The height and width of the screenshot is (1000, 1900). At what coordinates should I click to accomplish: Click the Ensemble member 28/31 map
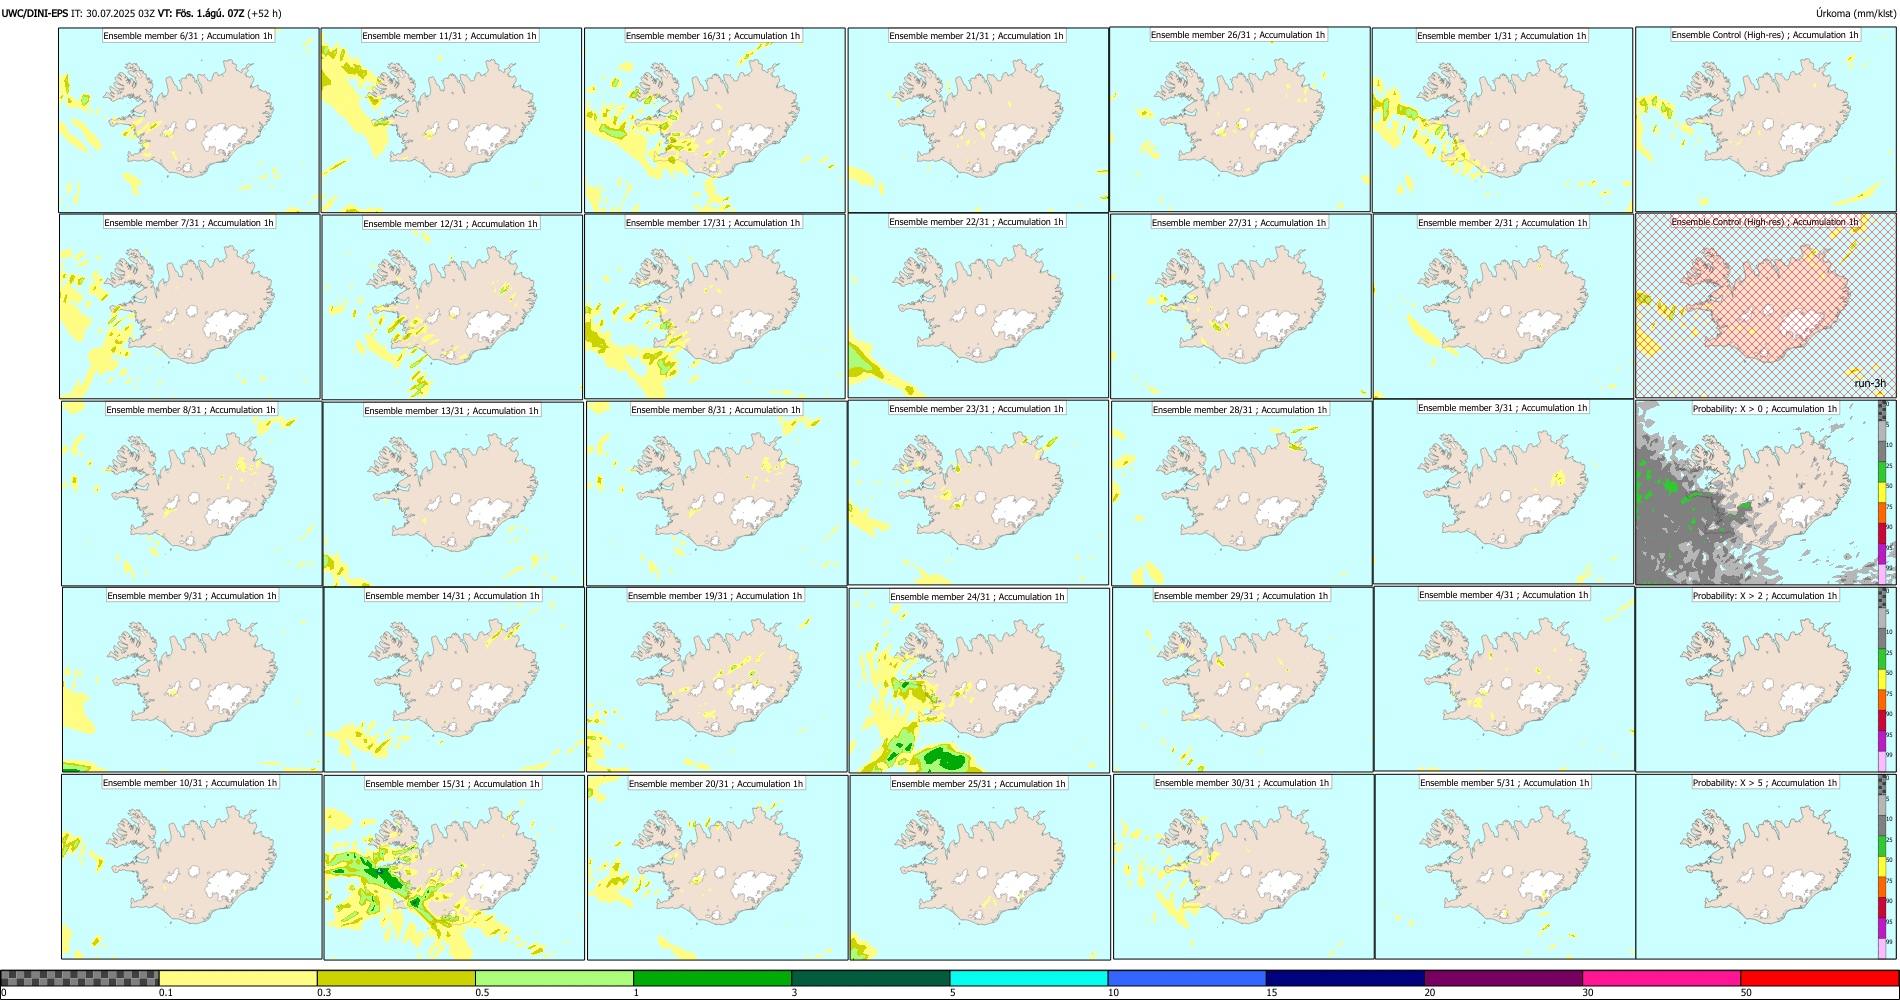coord(1241,494)
